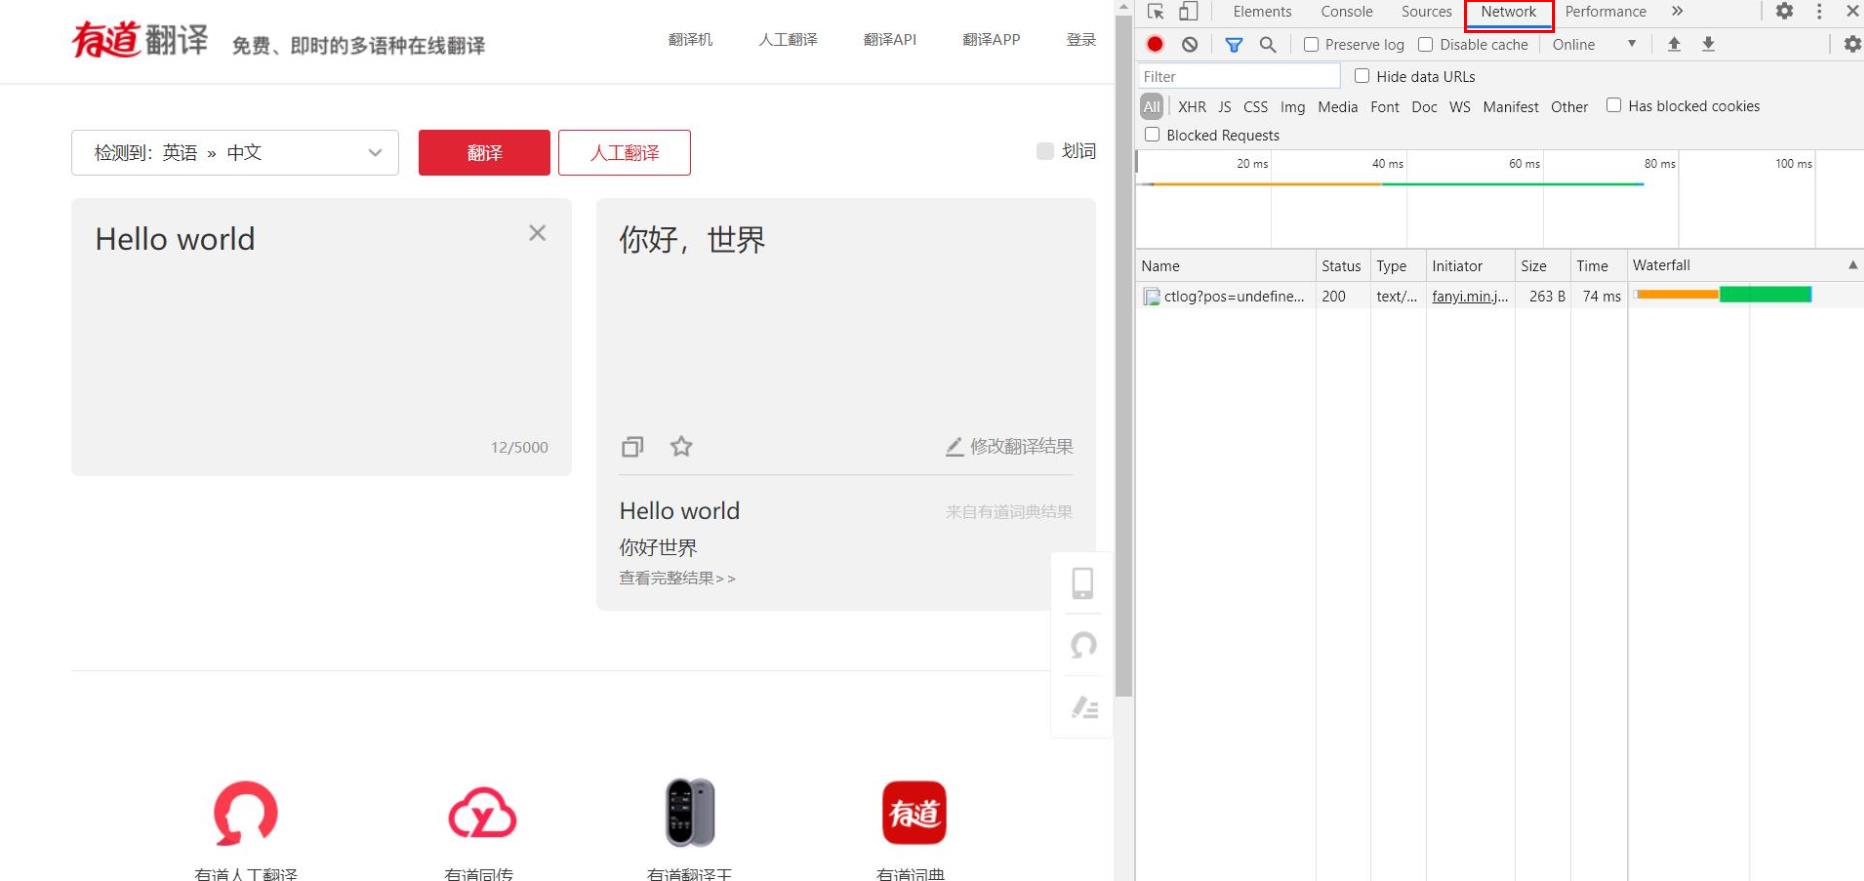The image size is (1864, 881).
Task: Open DevTools main settings gear
Action: (1785, 12)
